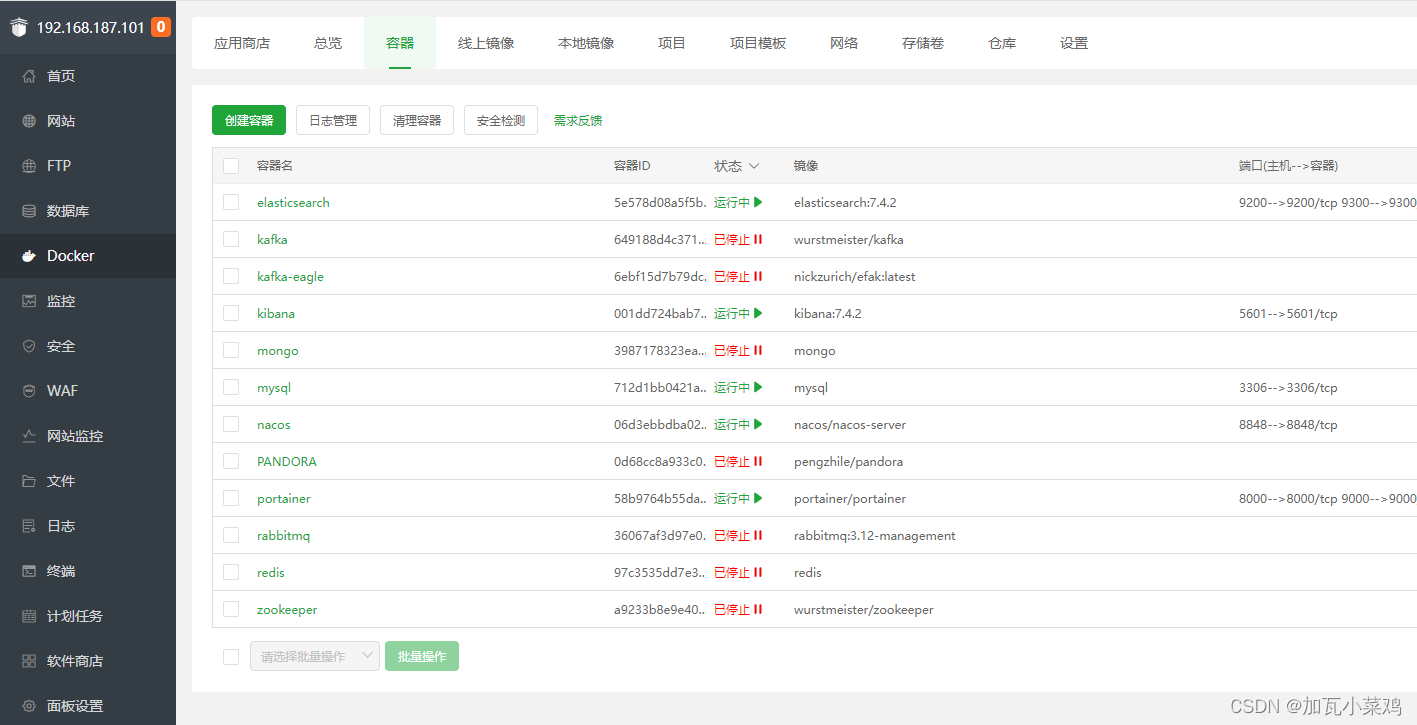Click the 数据库 database icon
1417x725 pixels.
(x=29, y=211)
